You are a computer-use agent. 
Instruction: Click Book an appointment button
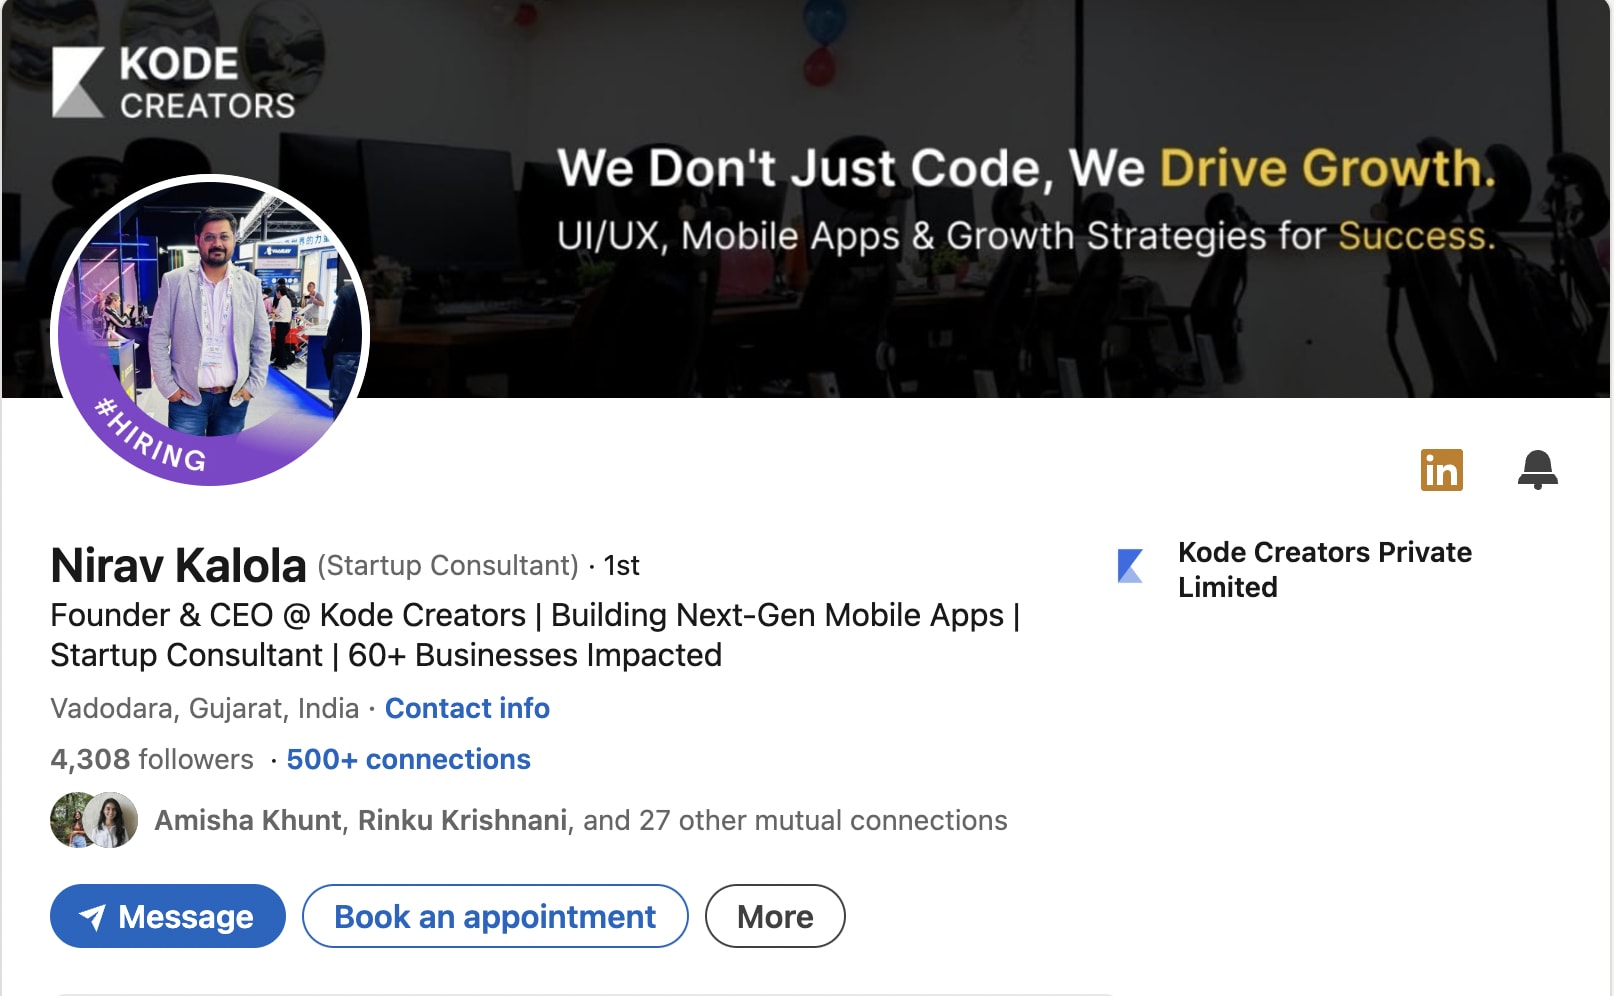(x=495, y=916)
